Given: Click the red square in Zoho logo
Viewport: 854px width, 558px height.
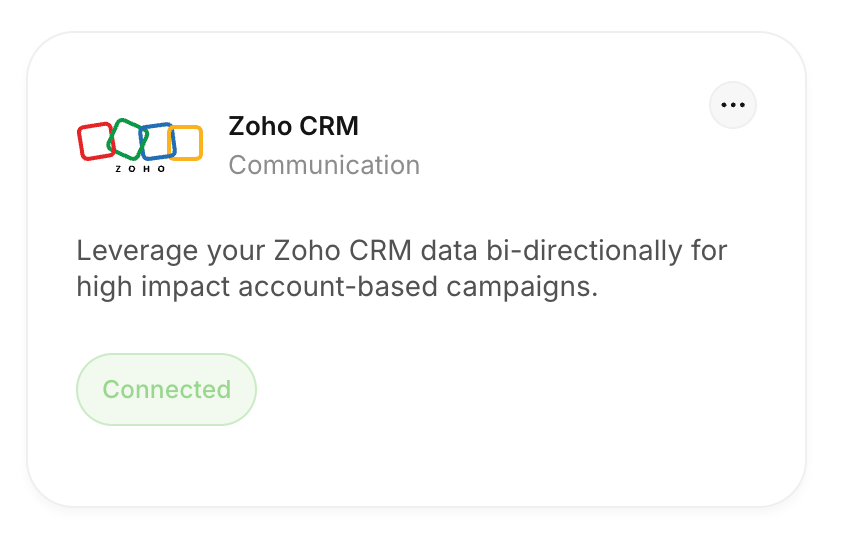Looking at the screenshot, I should (96, 142).
